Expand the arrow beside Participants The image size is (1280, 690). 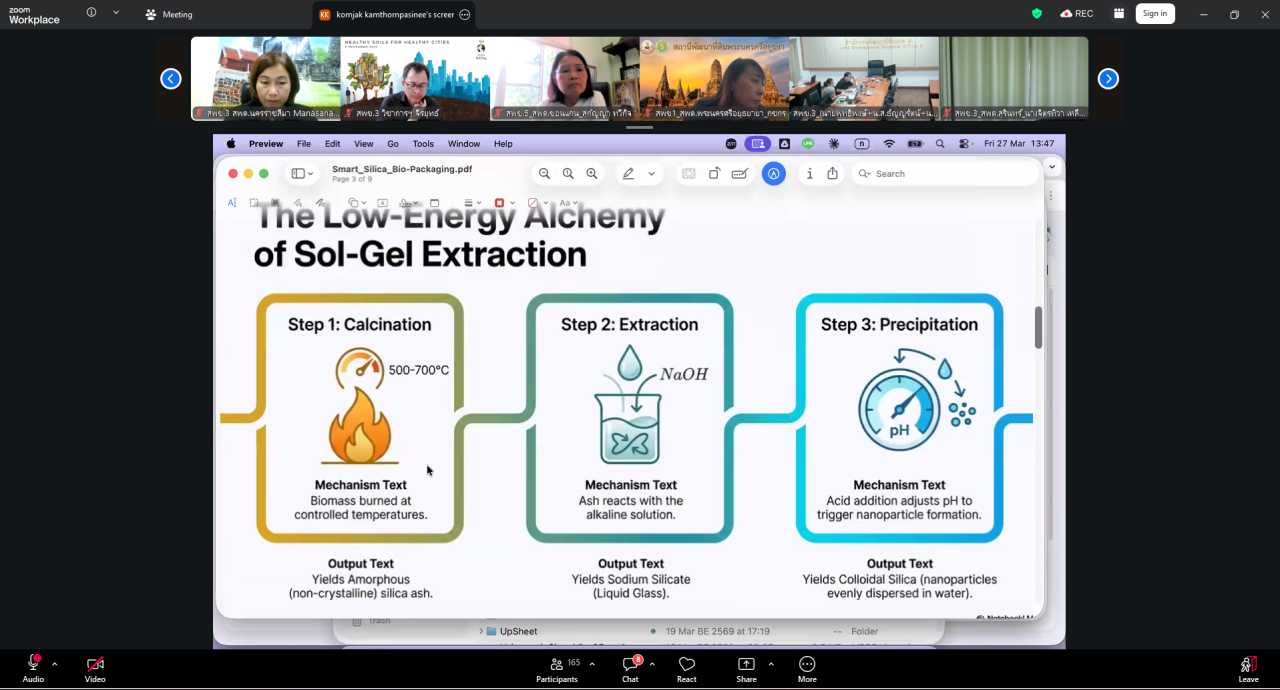(x=592, y=664)
